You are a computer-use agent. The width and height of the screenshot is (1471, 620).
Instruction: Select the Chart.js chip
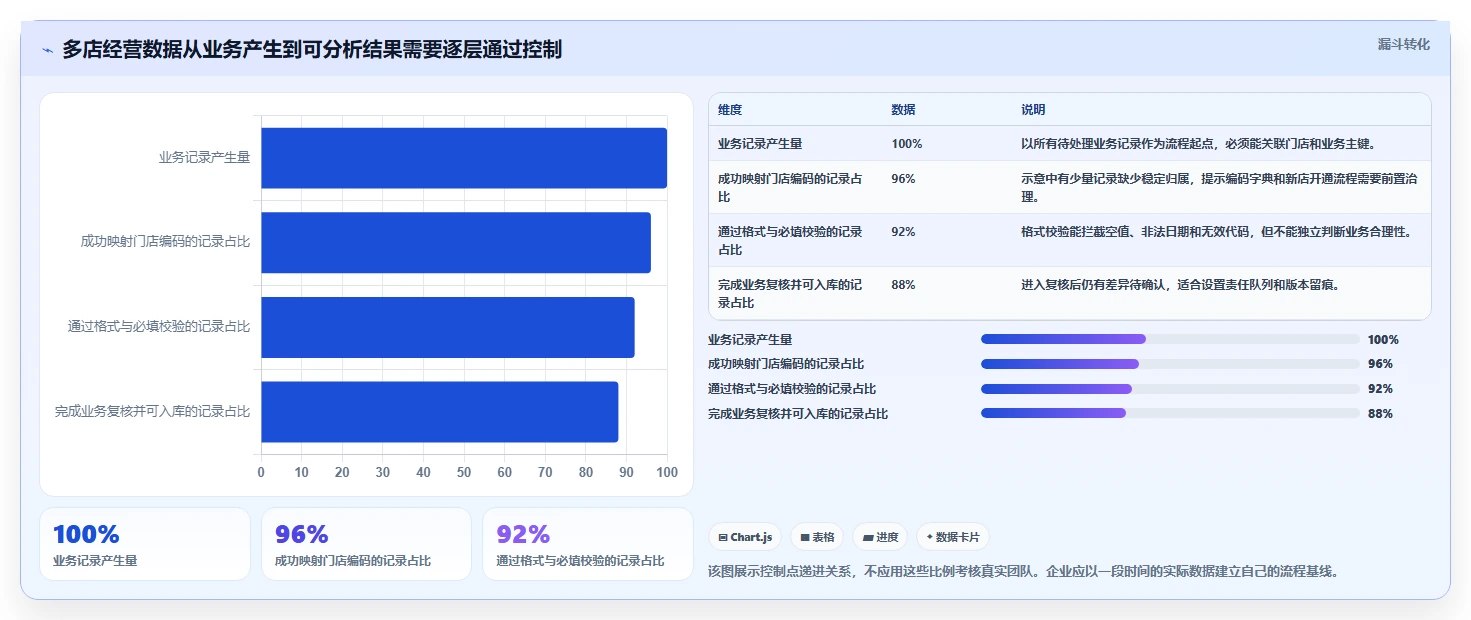(745, 537)
